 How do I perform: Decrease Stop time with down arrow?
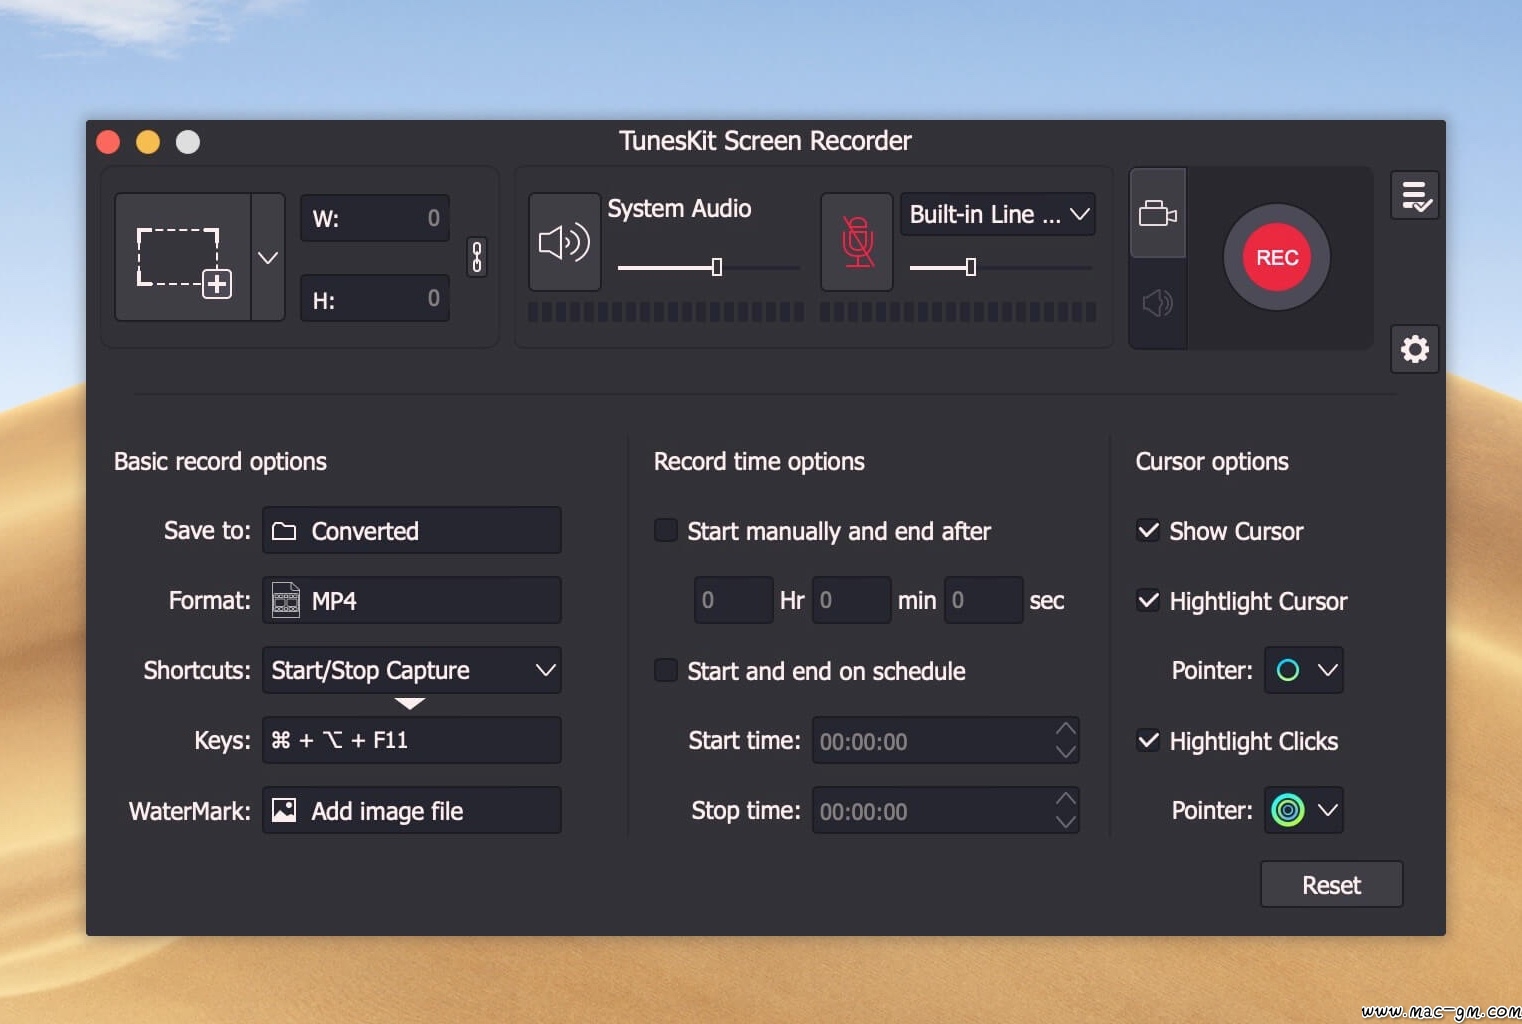[1066, 822]
